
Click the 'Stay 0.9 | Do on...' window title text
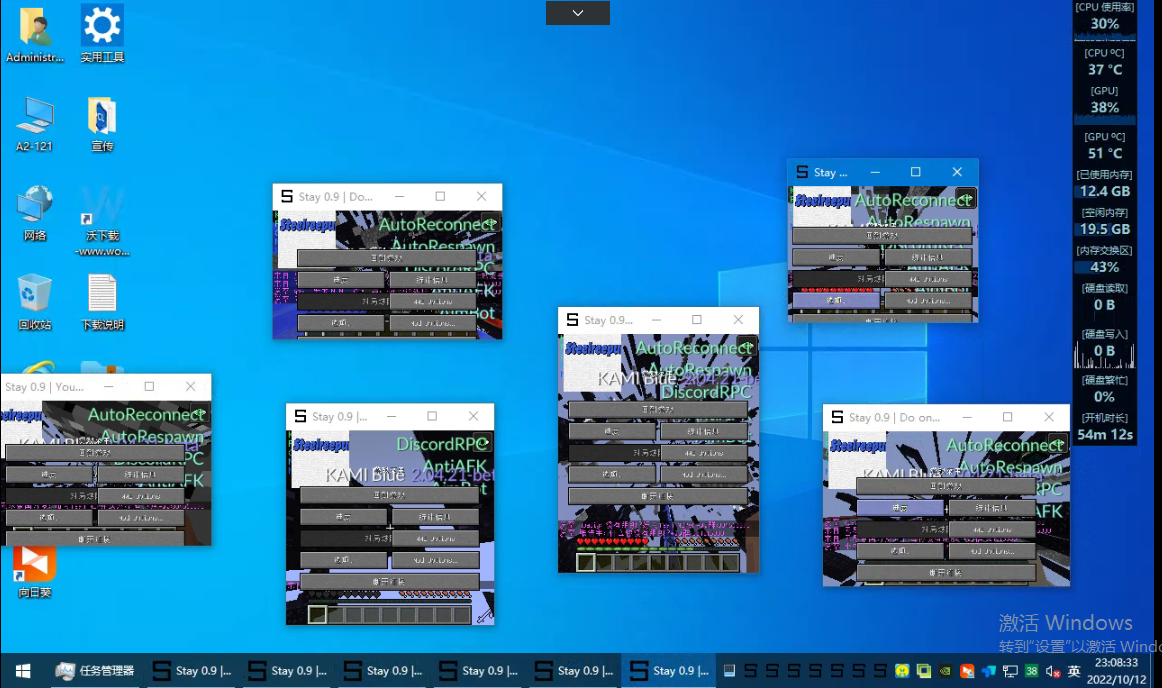894,417
